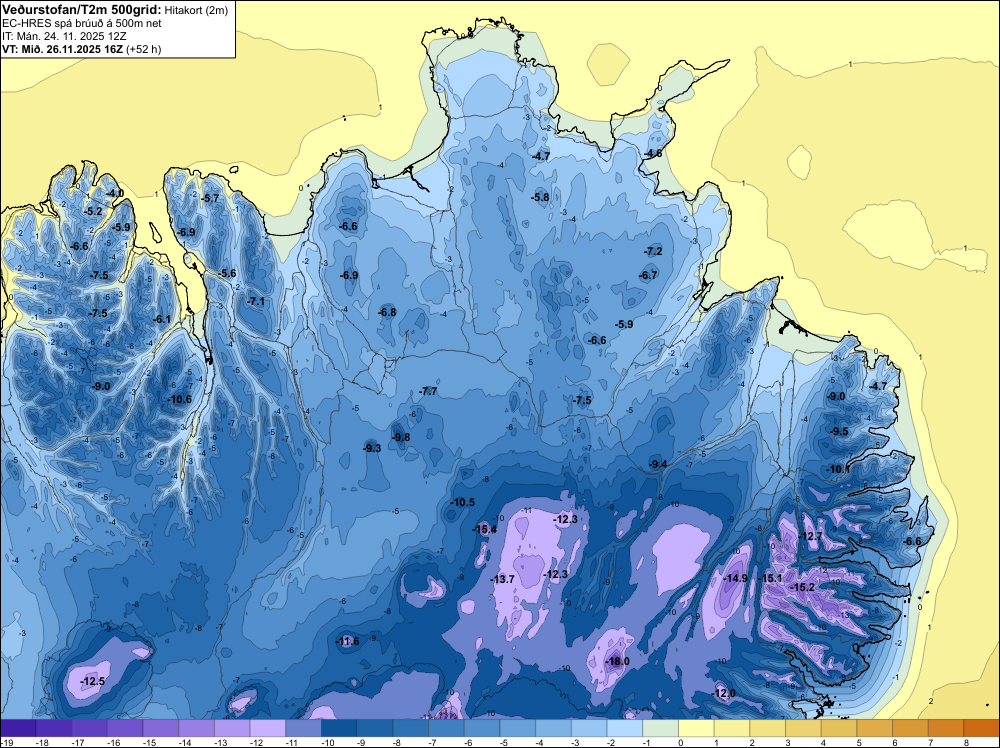Click the -6.7 temperature label
Viewport: 1000px width, 748px height.
coord(648,275)
